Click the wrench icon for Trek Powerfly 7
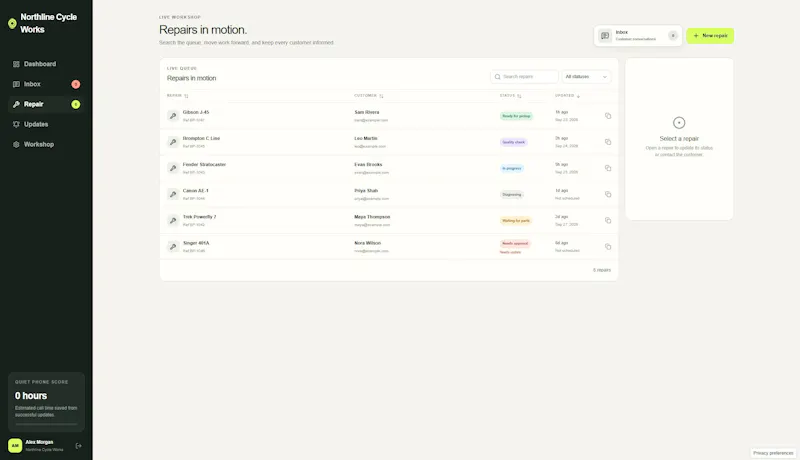This screenshot has height=460, width=800. tap(173, 220)
